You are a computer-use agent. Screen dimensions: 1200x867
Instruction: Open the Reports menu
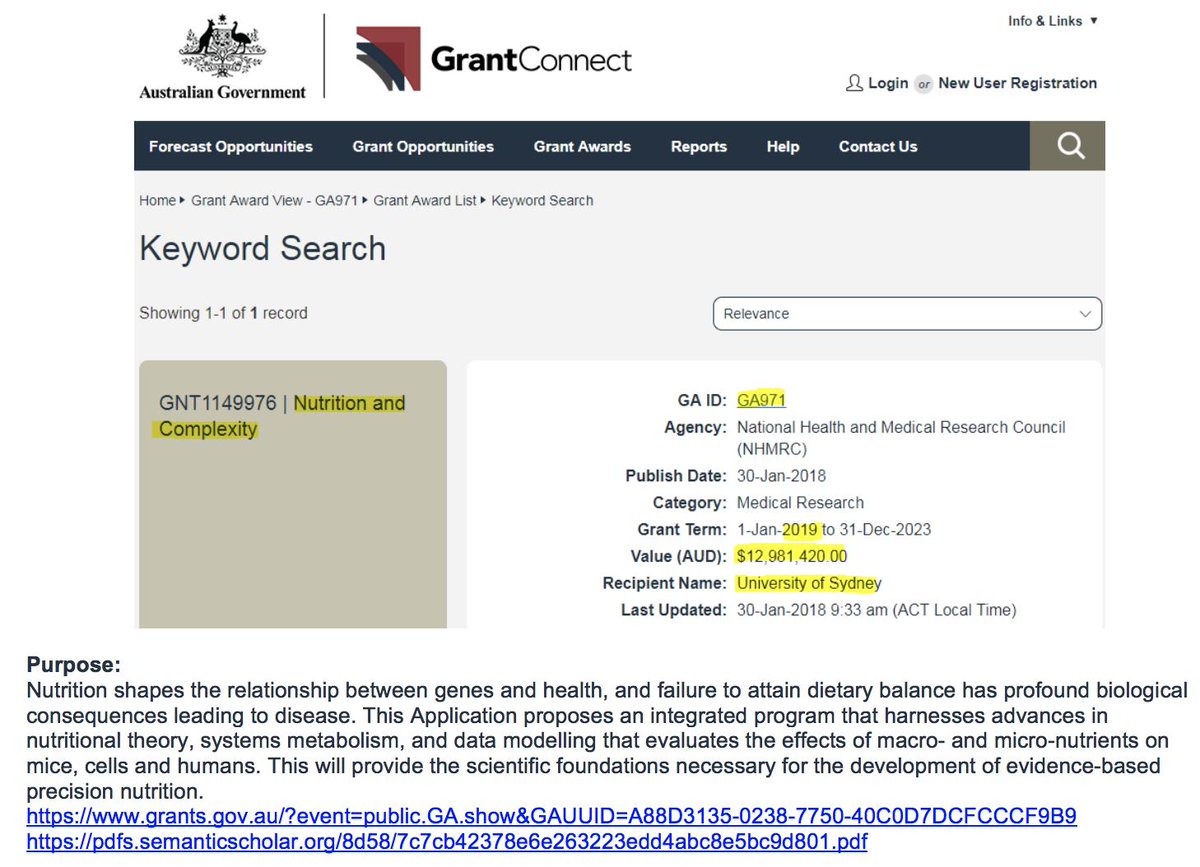click(699, 146)
